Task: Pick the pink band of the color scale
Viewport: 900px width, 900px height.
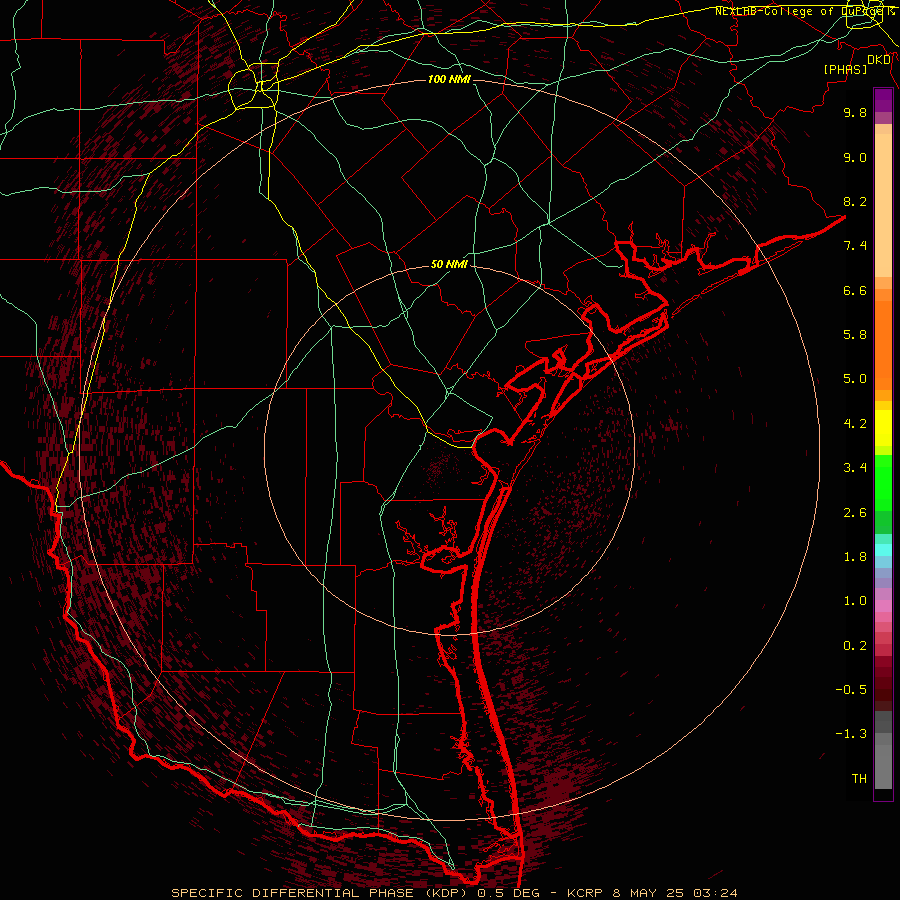Action: pyautogui.click(x=883, y=606)
